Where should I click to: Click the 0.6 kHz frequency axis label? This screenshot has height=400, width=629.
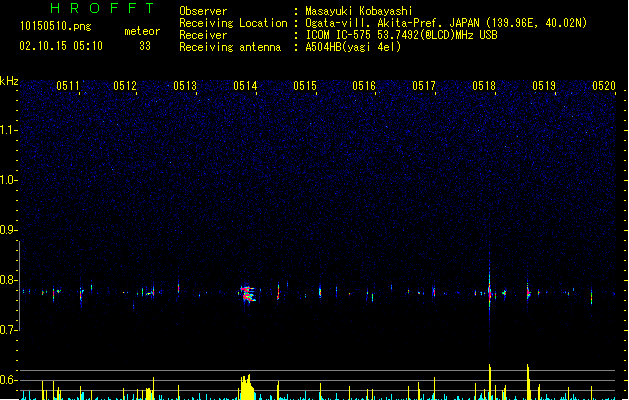(8, 380)
